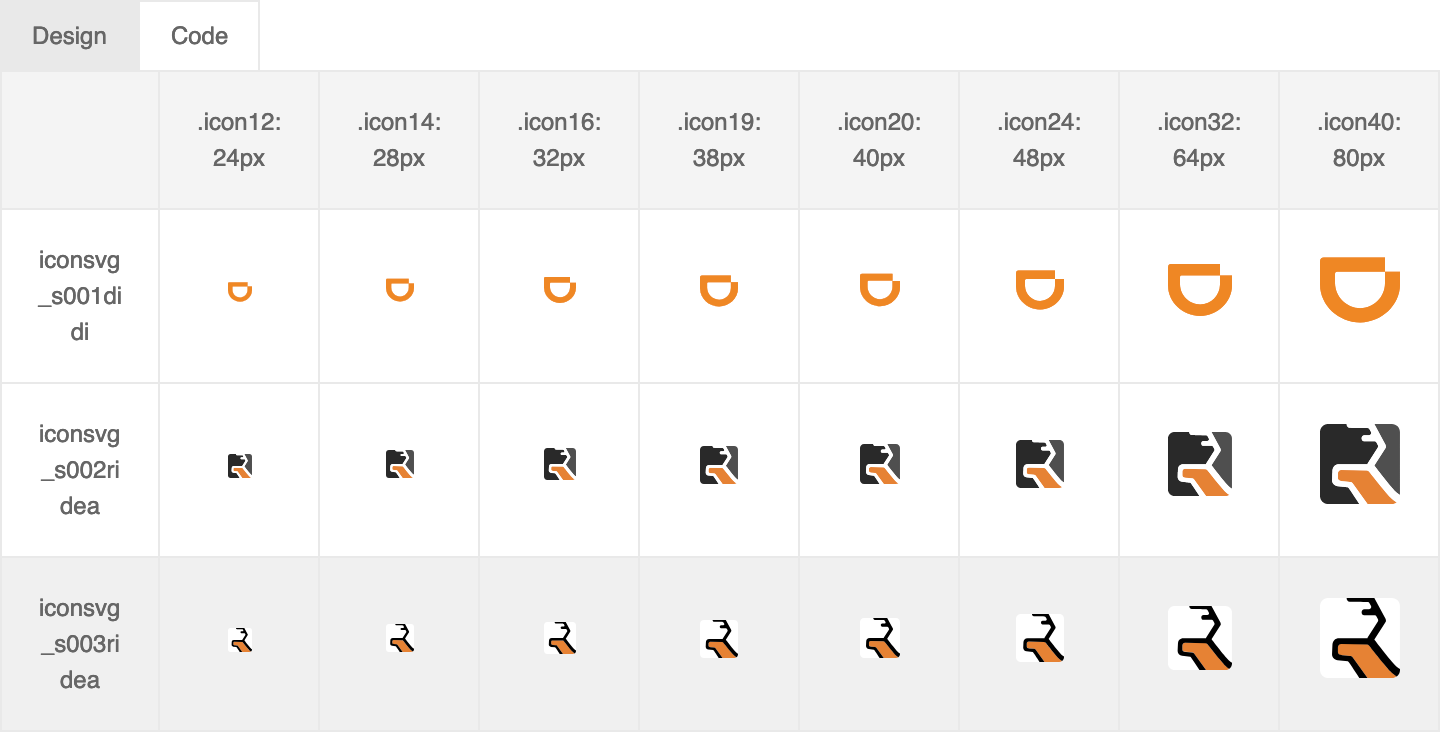
Task: Click the iconsvg_s001didi row label
Action: [x=80, y=296]
